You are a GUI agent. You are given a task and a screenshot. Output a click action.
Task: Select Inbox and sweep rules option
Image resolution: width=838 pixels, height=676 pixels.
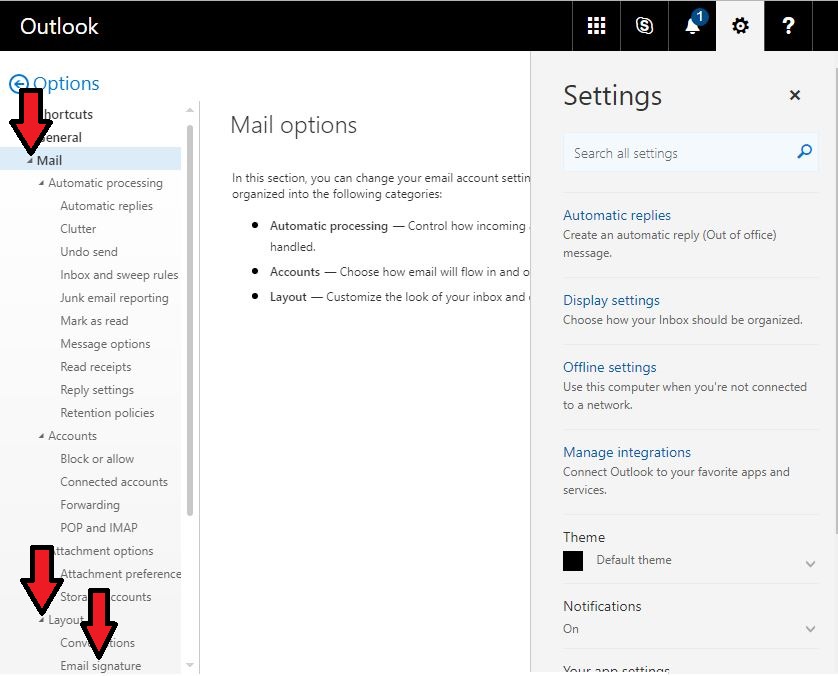[x=119, y=275]
